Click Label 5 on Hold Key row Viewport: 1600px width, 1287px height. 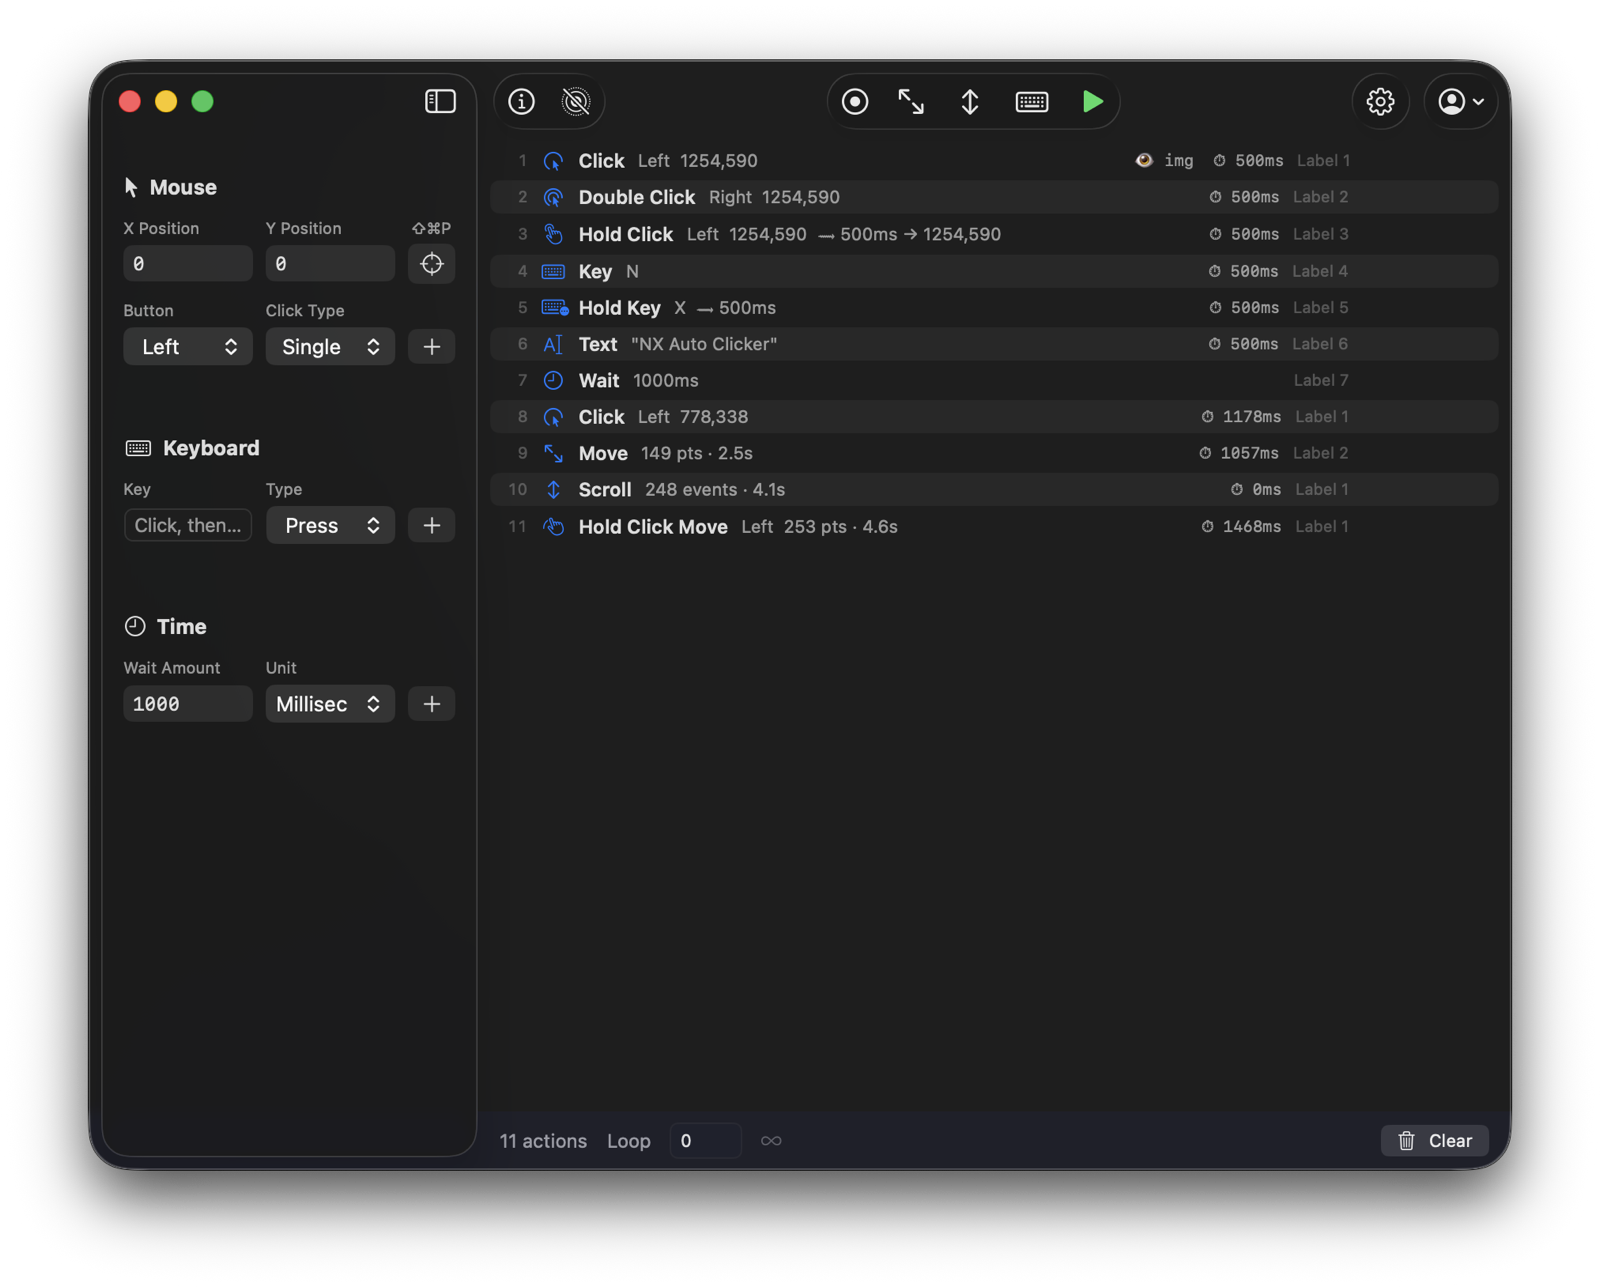1320,307
